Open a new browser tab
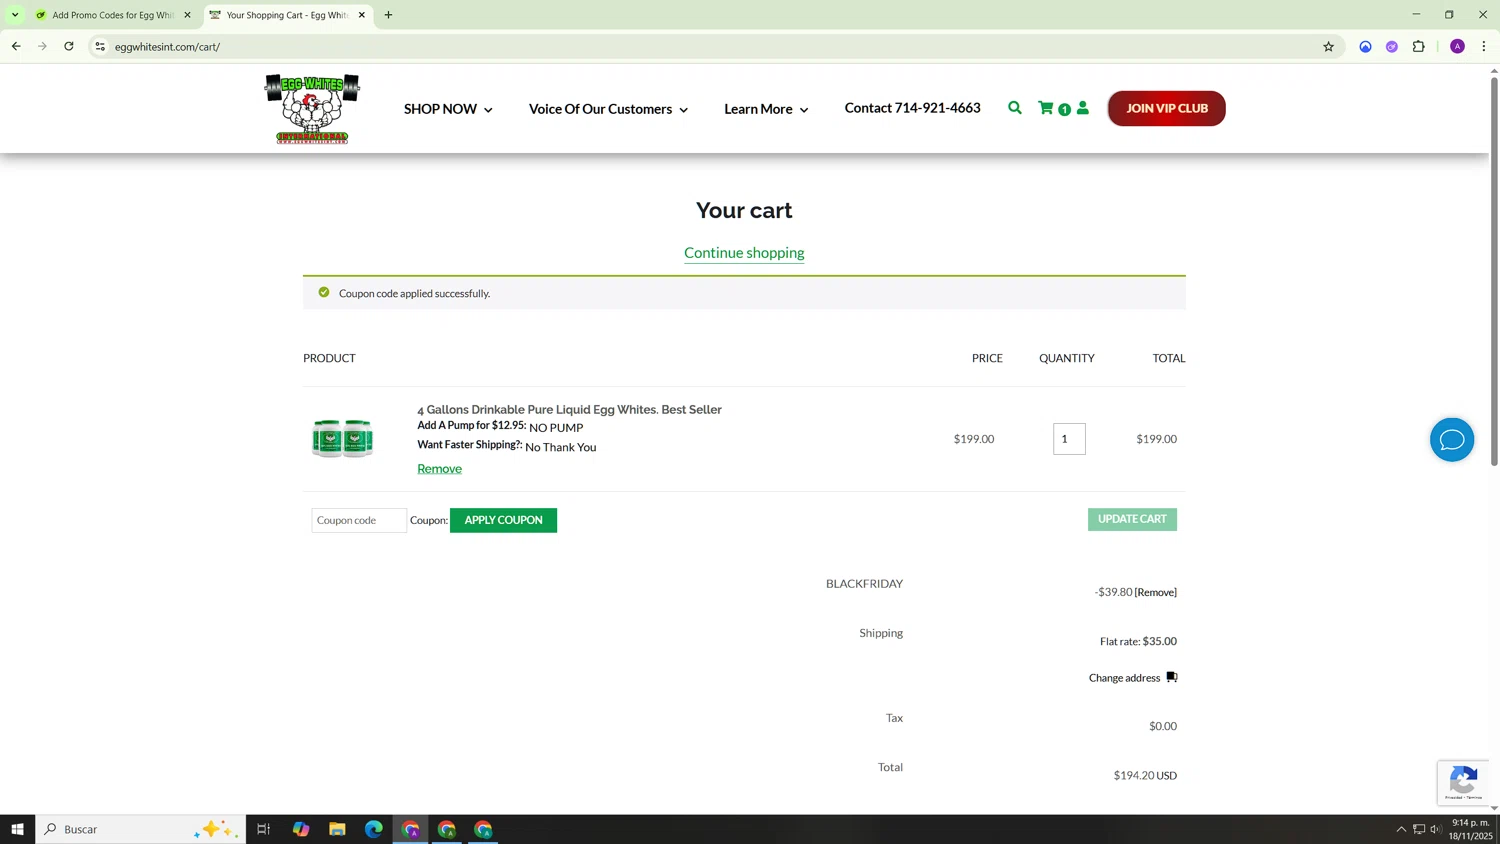The width and height of the screenshot is (1500, 844). (x=388, y=15)
